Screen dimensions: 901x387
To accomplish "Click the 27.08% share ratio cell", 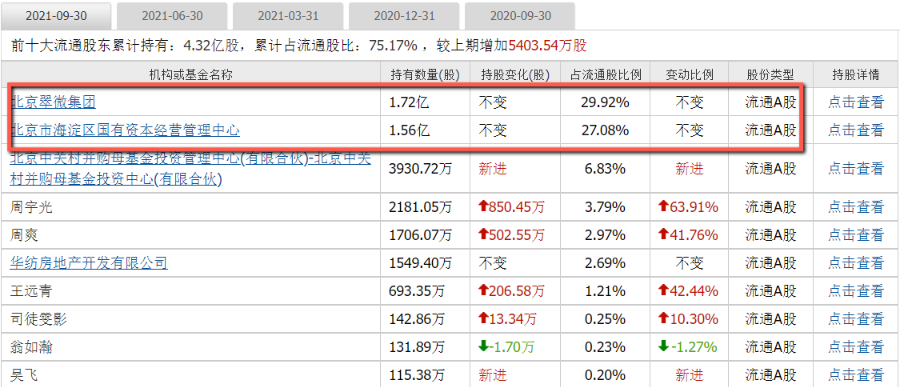I will [x=605, y=131].
